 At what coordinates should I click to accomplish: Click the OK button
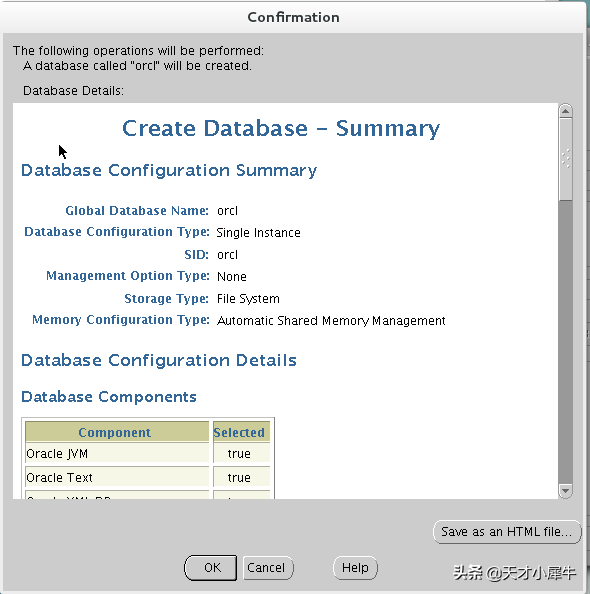coord(210,567)
